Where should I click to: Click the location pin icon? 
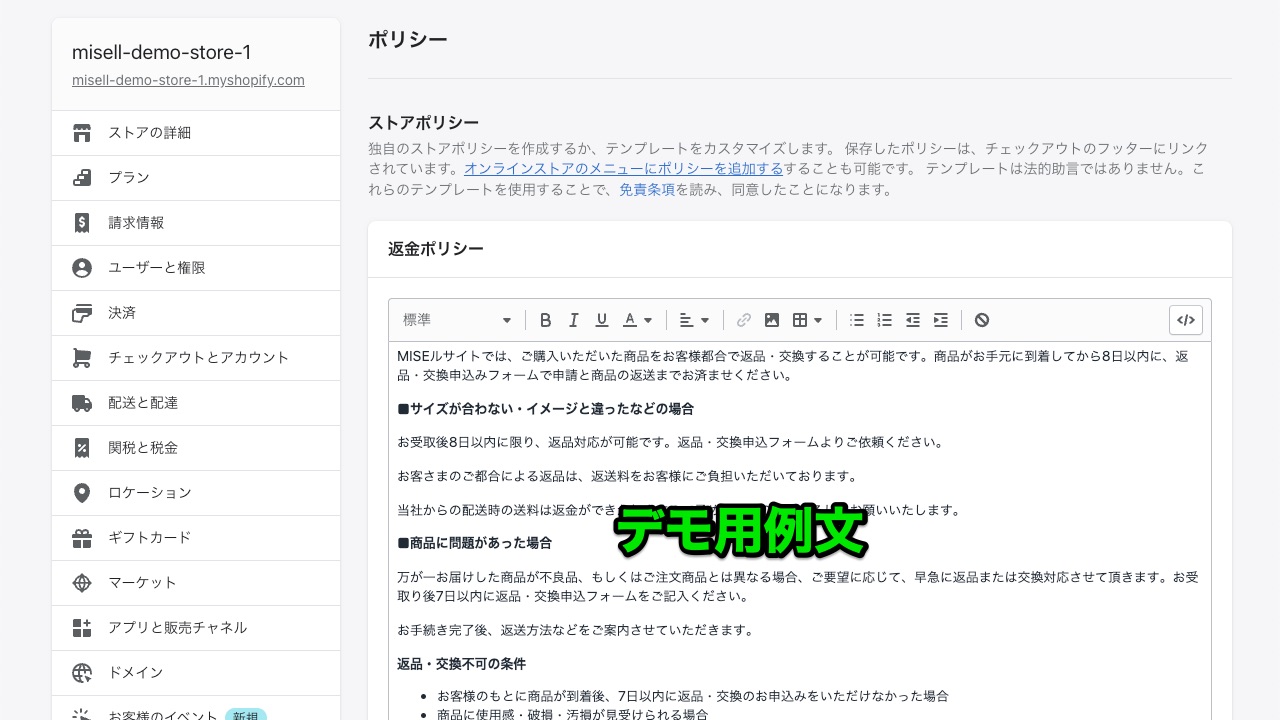82,493
